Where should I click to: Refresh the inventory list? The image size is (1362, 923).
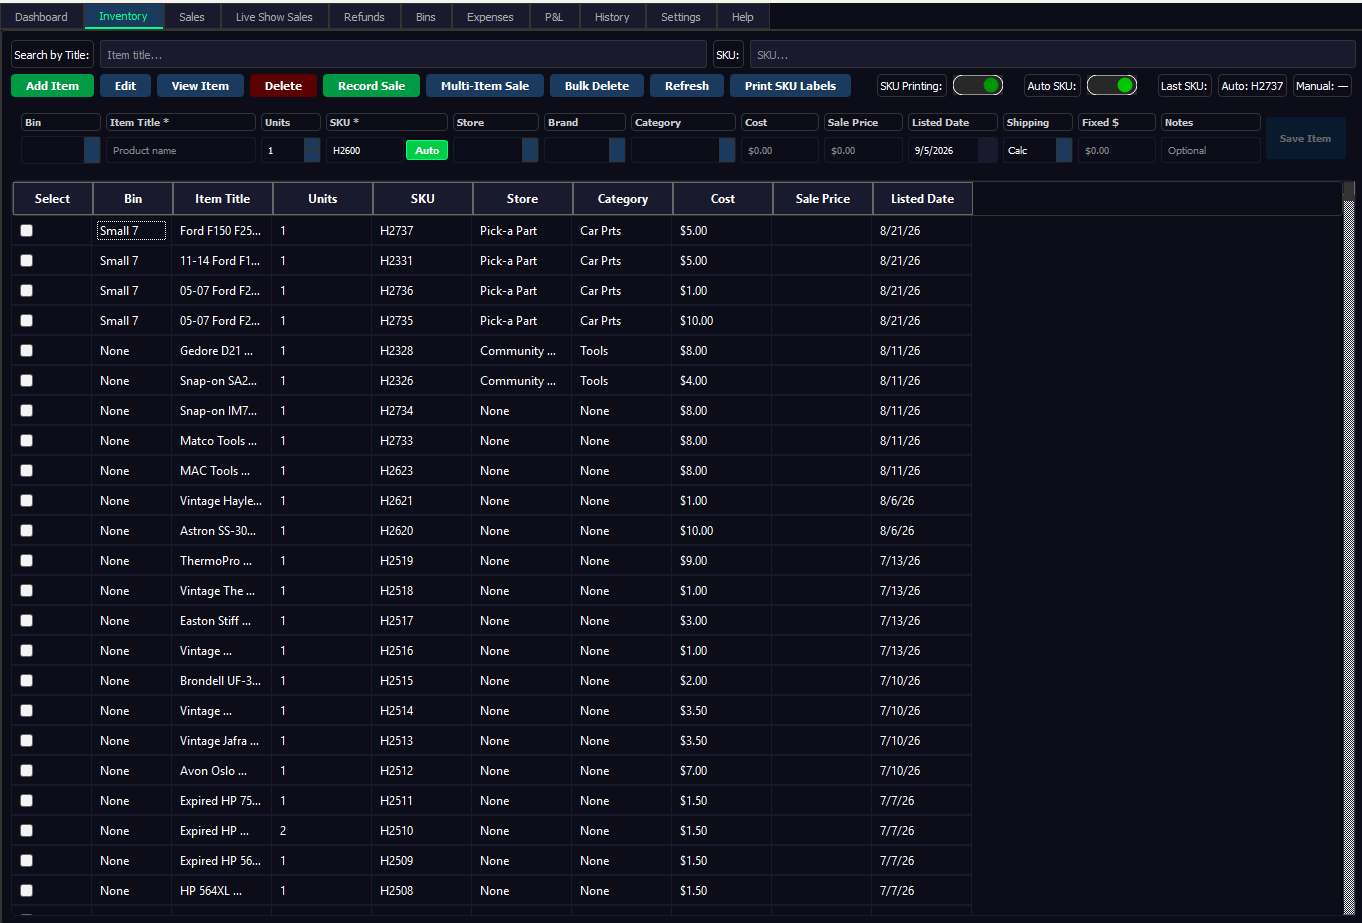(687, 86)
